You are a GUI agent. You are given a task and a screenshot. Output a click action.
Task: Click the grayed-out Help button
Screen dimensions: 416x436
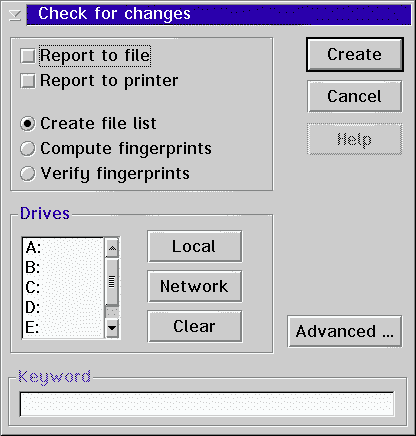point(355,139)
